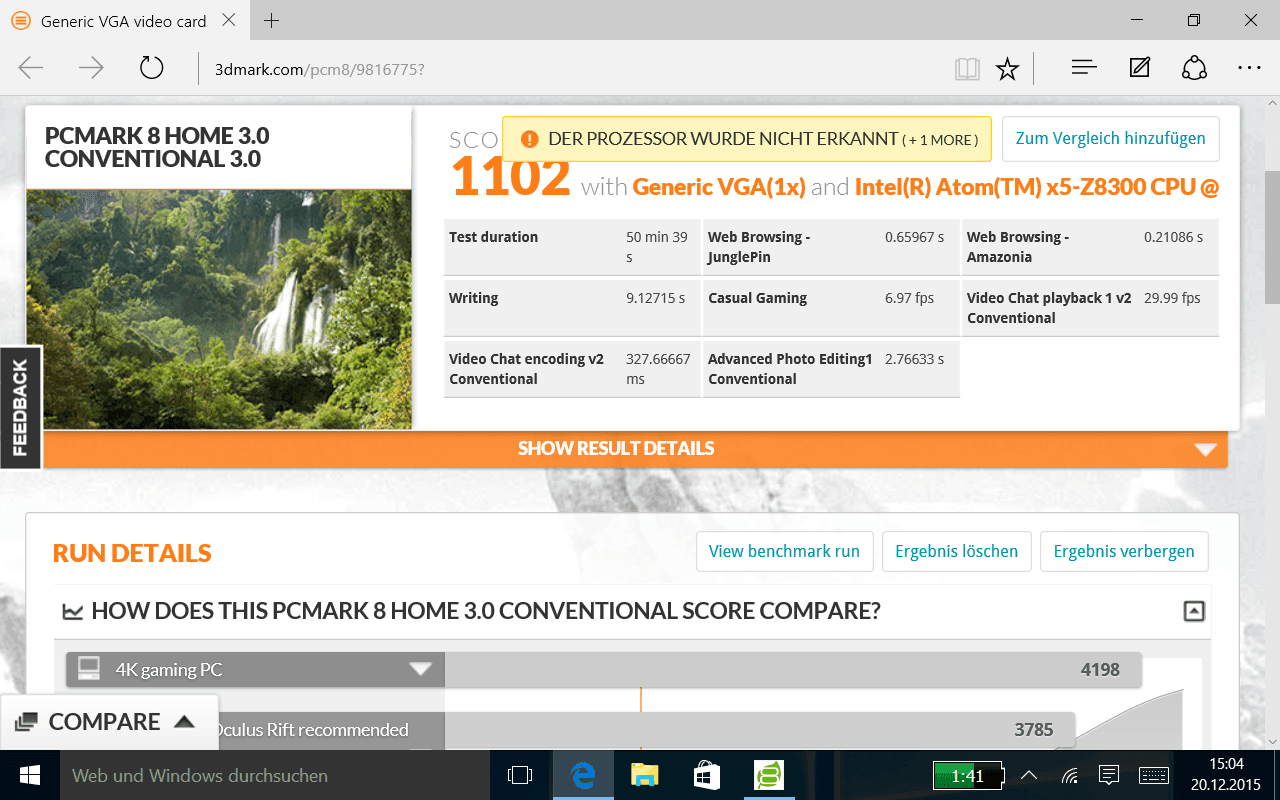Open the Action Center notification icon
This screenshot has height=800, width=1280.
[1108, 775]
